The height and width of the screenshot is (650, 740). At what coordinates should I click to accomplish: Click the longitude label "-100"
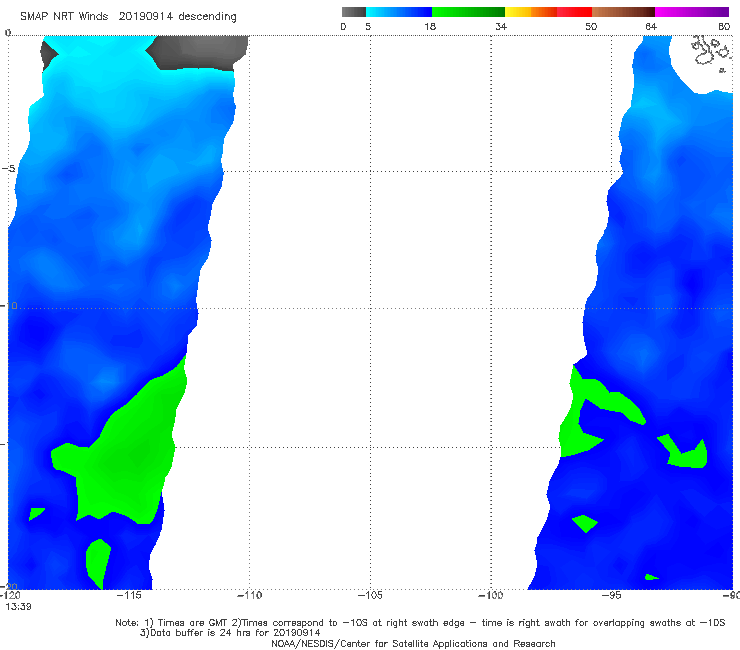(x=491, y=595)
